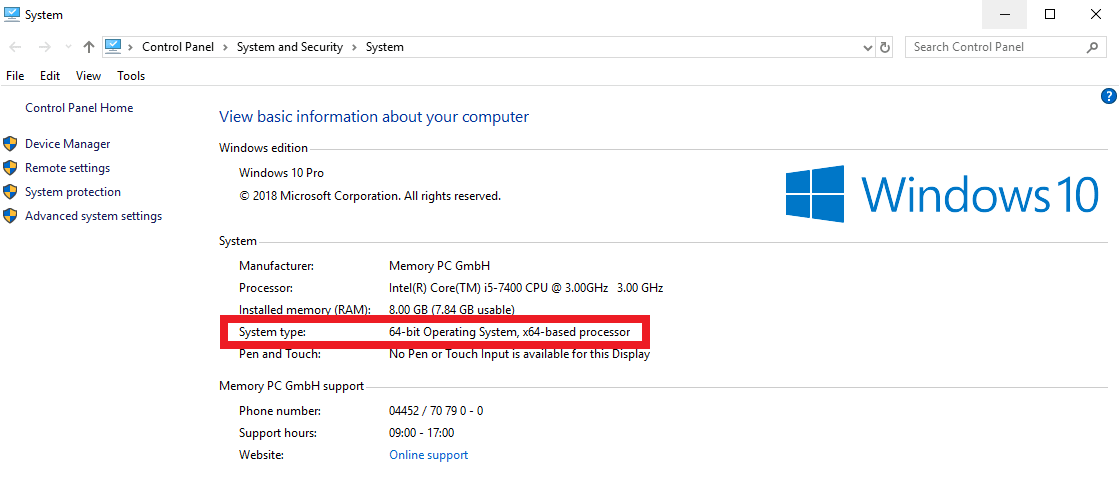Click the Back navigation arrow

15,47
